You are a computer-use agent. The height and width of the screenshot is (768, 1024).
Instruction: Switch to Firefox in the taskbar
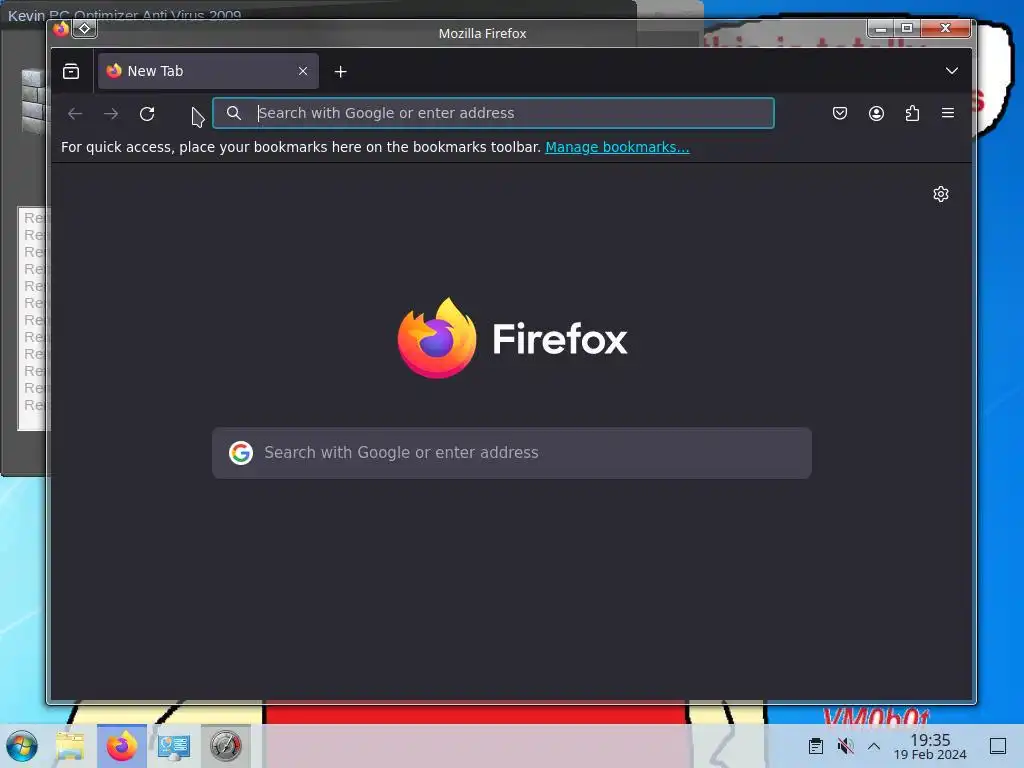[x=121, y=746]
